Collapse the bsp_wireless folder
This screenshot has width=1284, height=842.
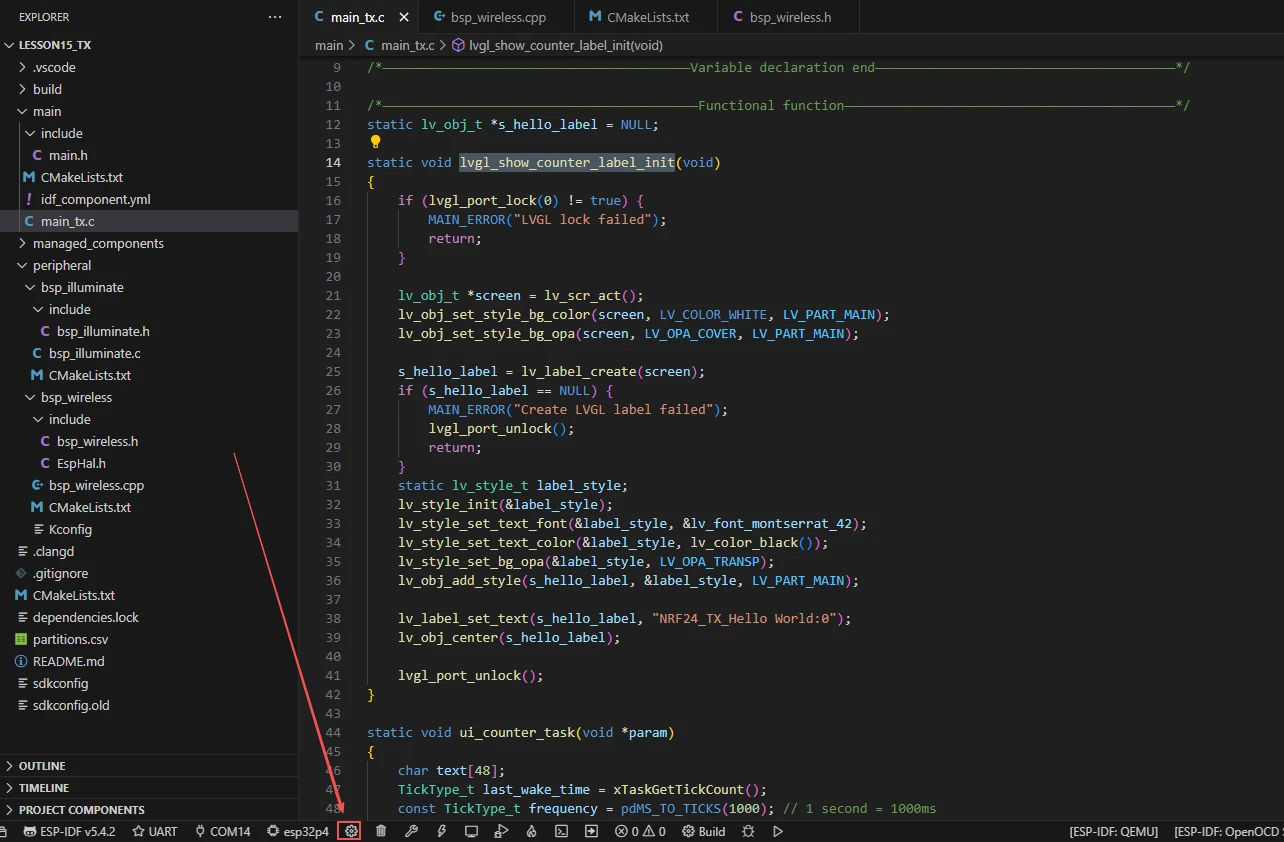coord(76,397)
